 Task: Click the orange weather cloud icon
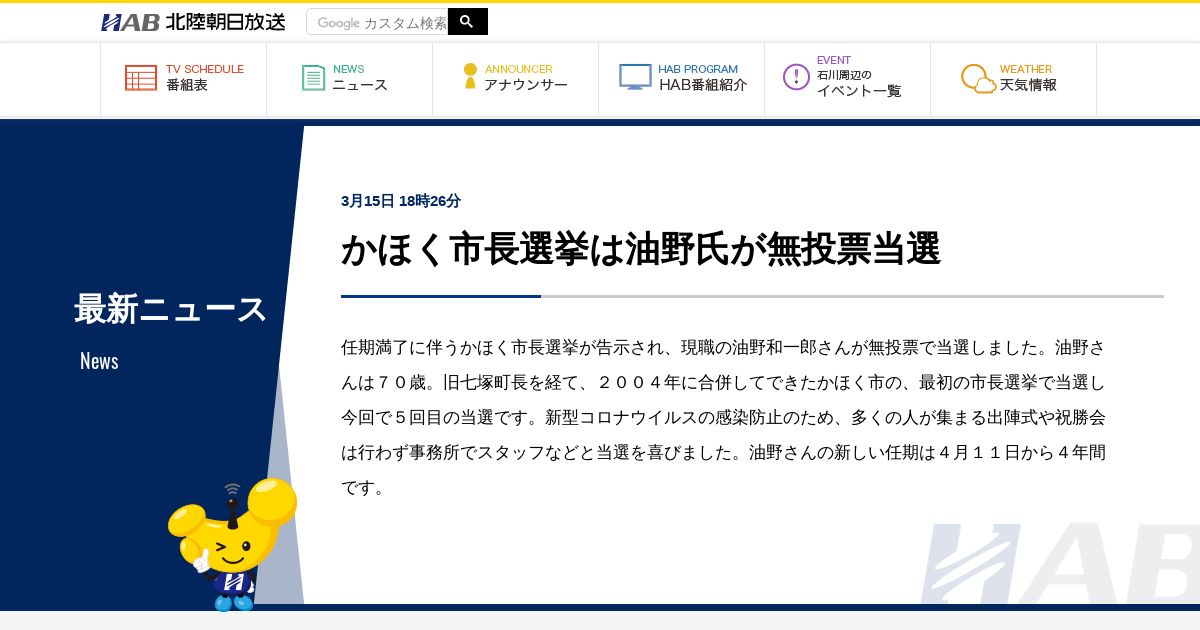click(x=978, y=78)
